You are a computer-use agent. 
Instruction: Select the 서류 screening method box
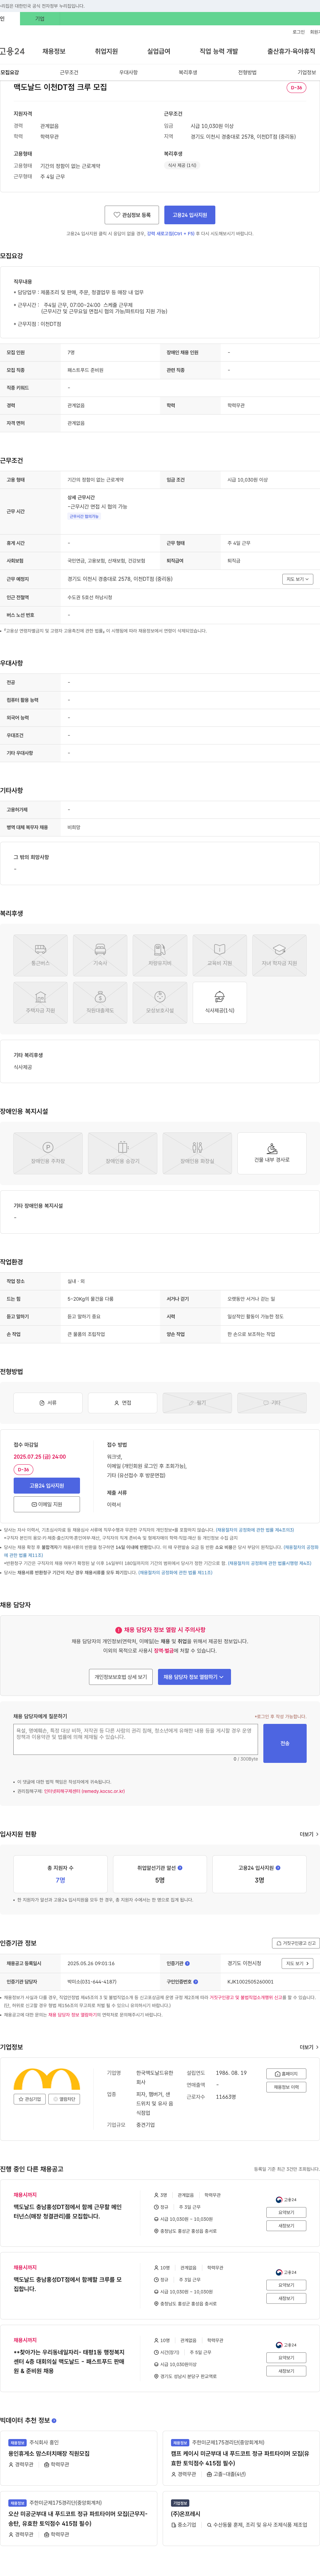(48, 1403)
